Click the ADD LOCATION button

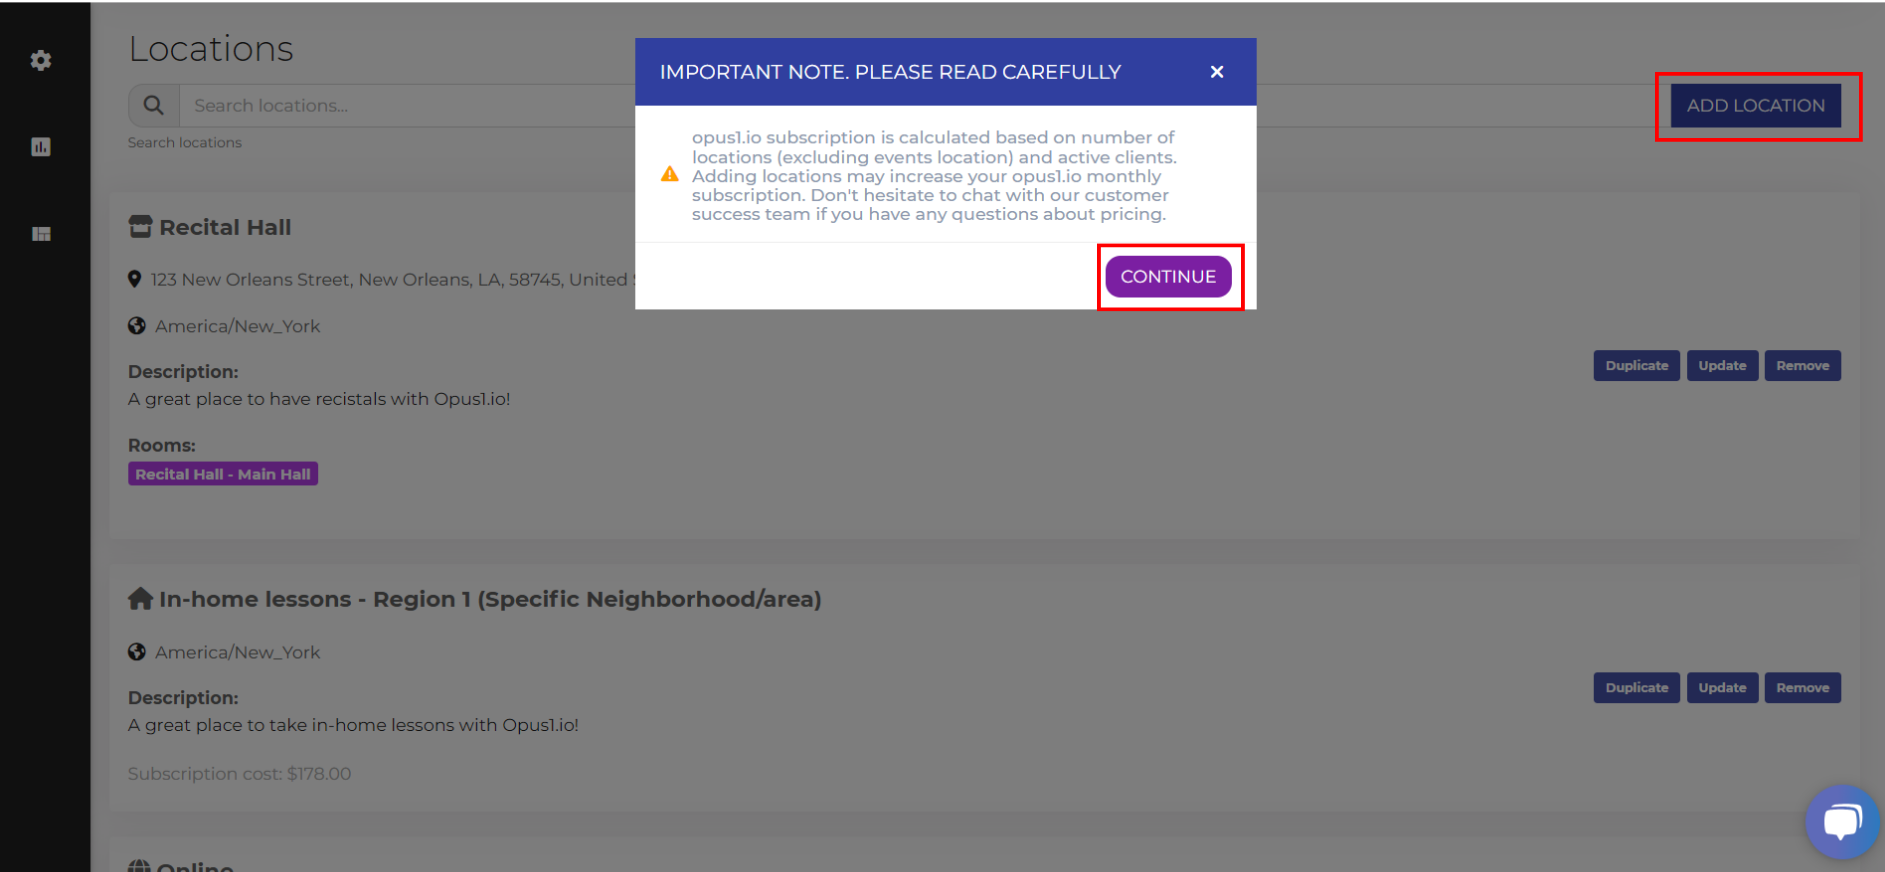click(1755, 106)
